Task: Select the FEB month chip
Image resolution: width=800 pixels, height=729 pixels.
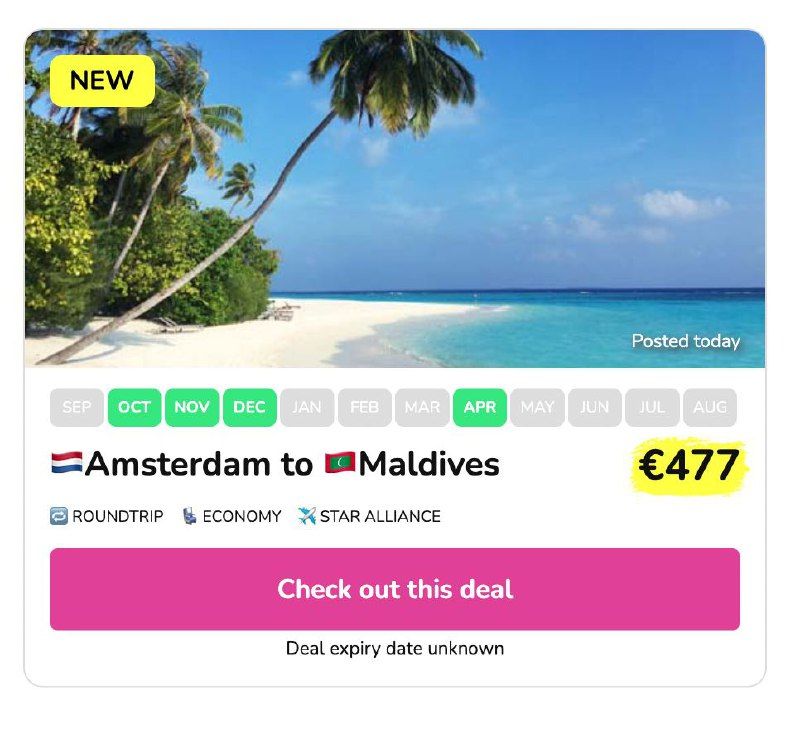Action: (365, 407)
